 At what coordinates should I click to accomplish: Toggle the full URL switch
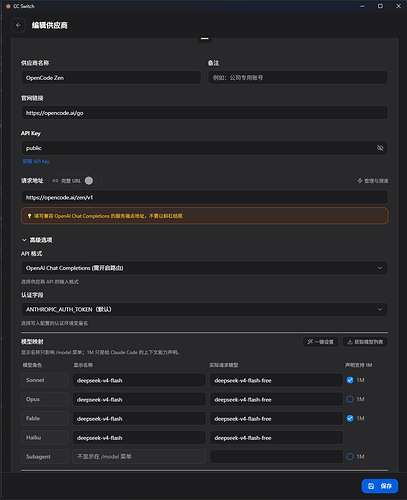(x=89, y=181)
